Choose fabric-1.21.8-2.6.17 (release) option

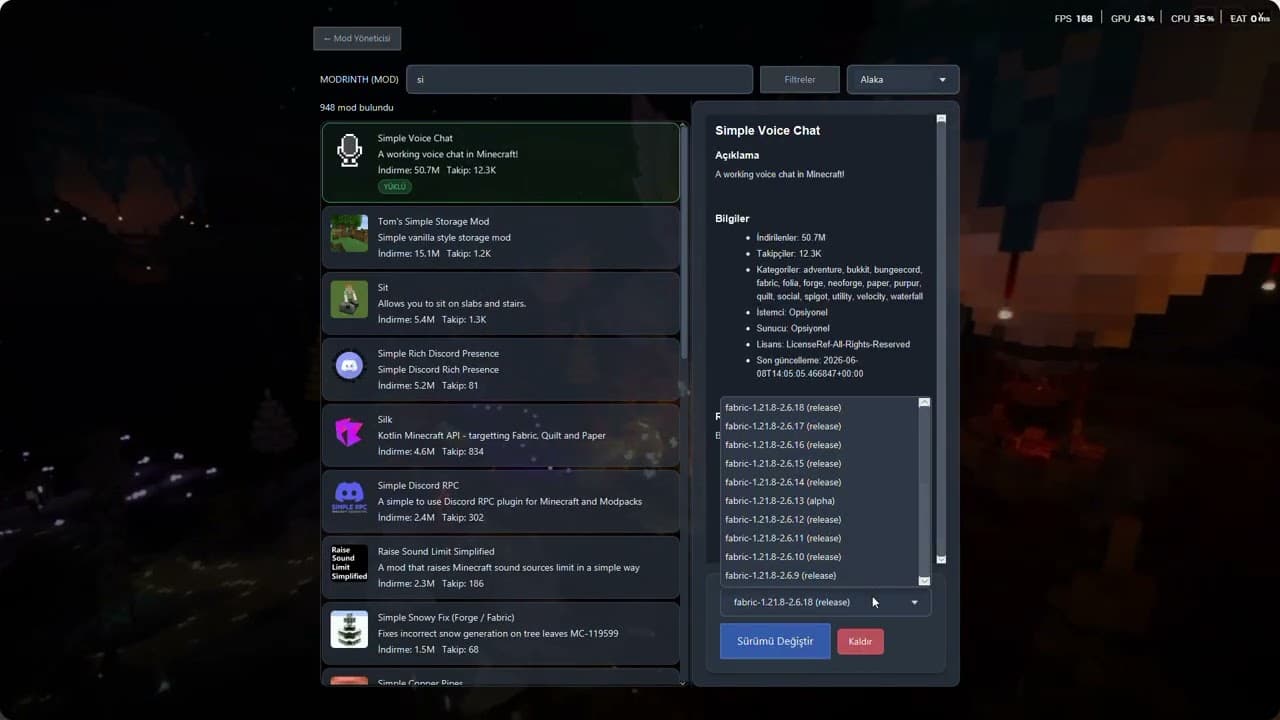point(818,426)
